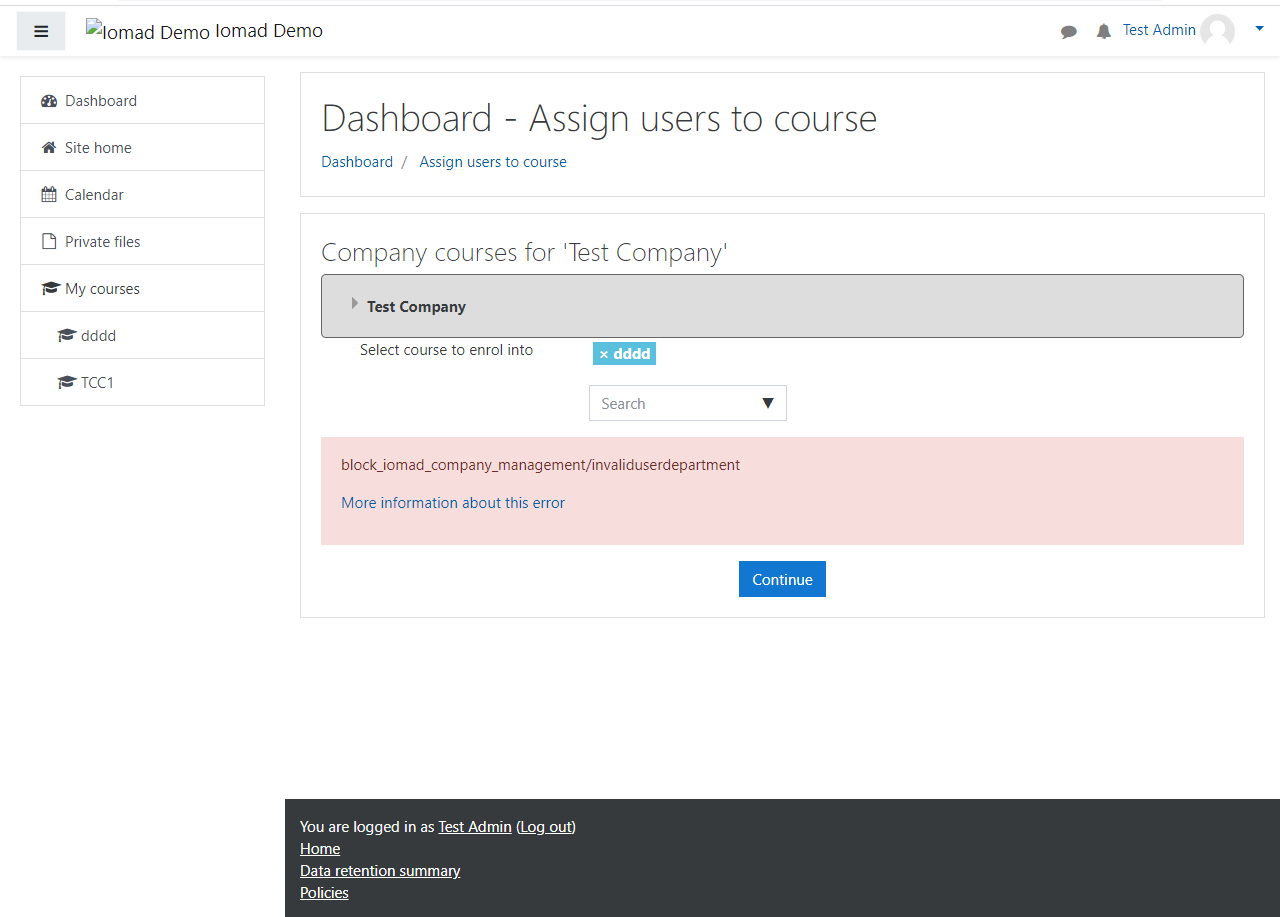
Task: Select My courses in the sidebar
Action: [102, 288]
